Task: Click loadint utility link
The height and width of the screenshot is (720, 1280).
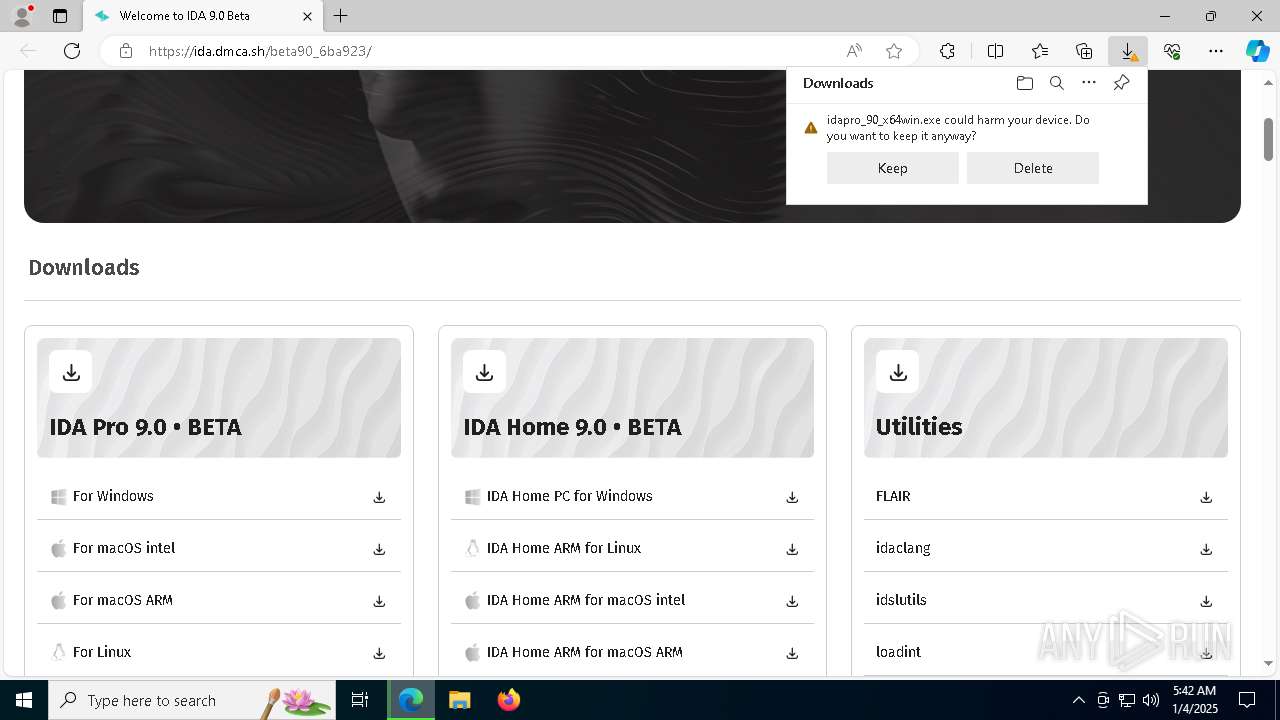Action: coord(898,652)
